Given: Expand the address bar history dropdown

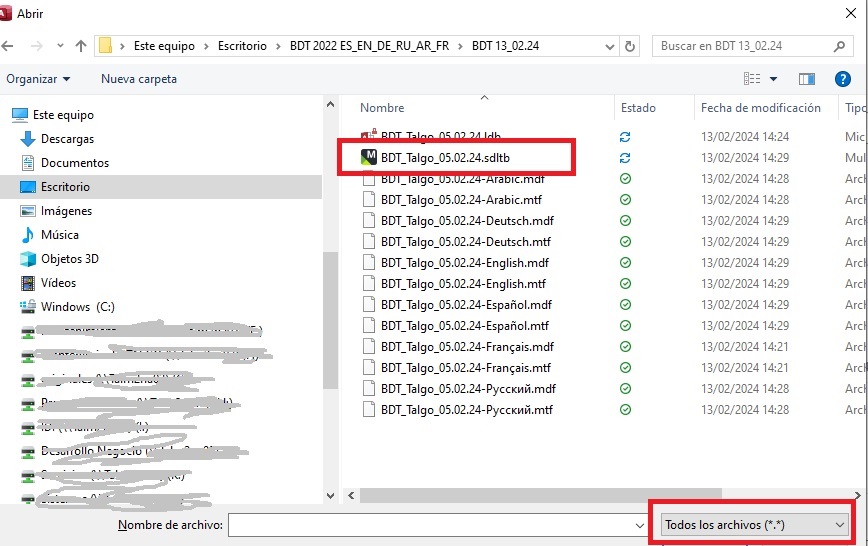Looking at the screenshot, I should [x=609, y=47].
